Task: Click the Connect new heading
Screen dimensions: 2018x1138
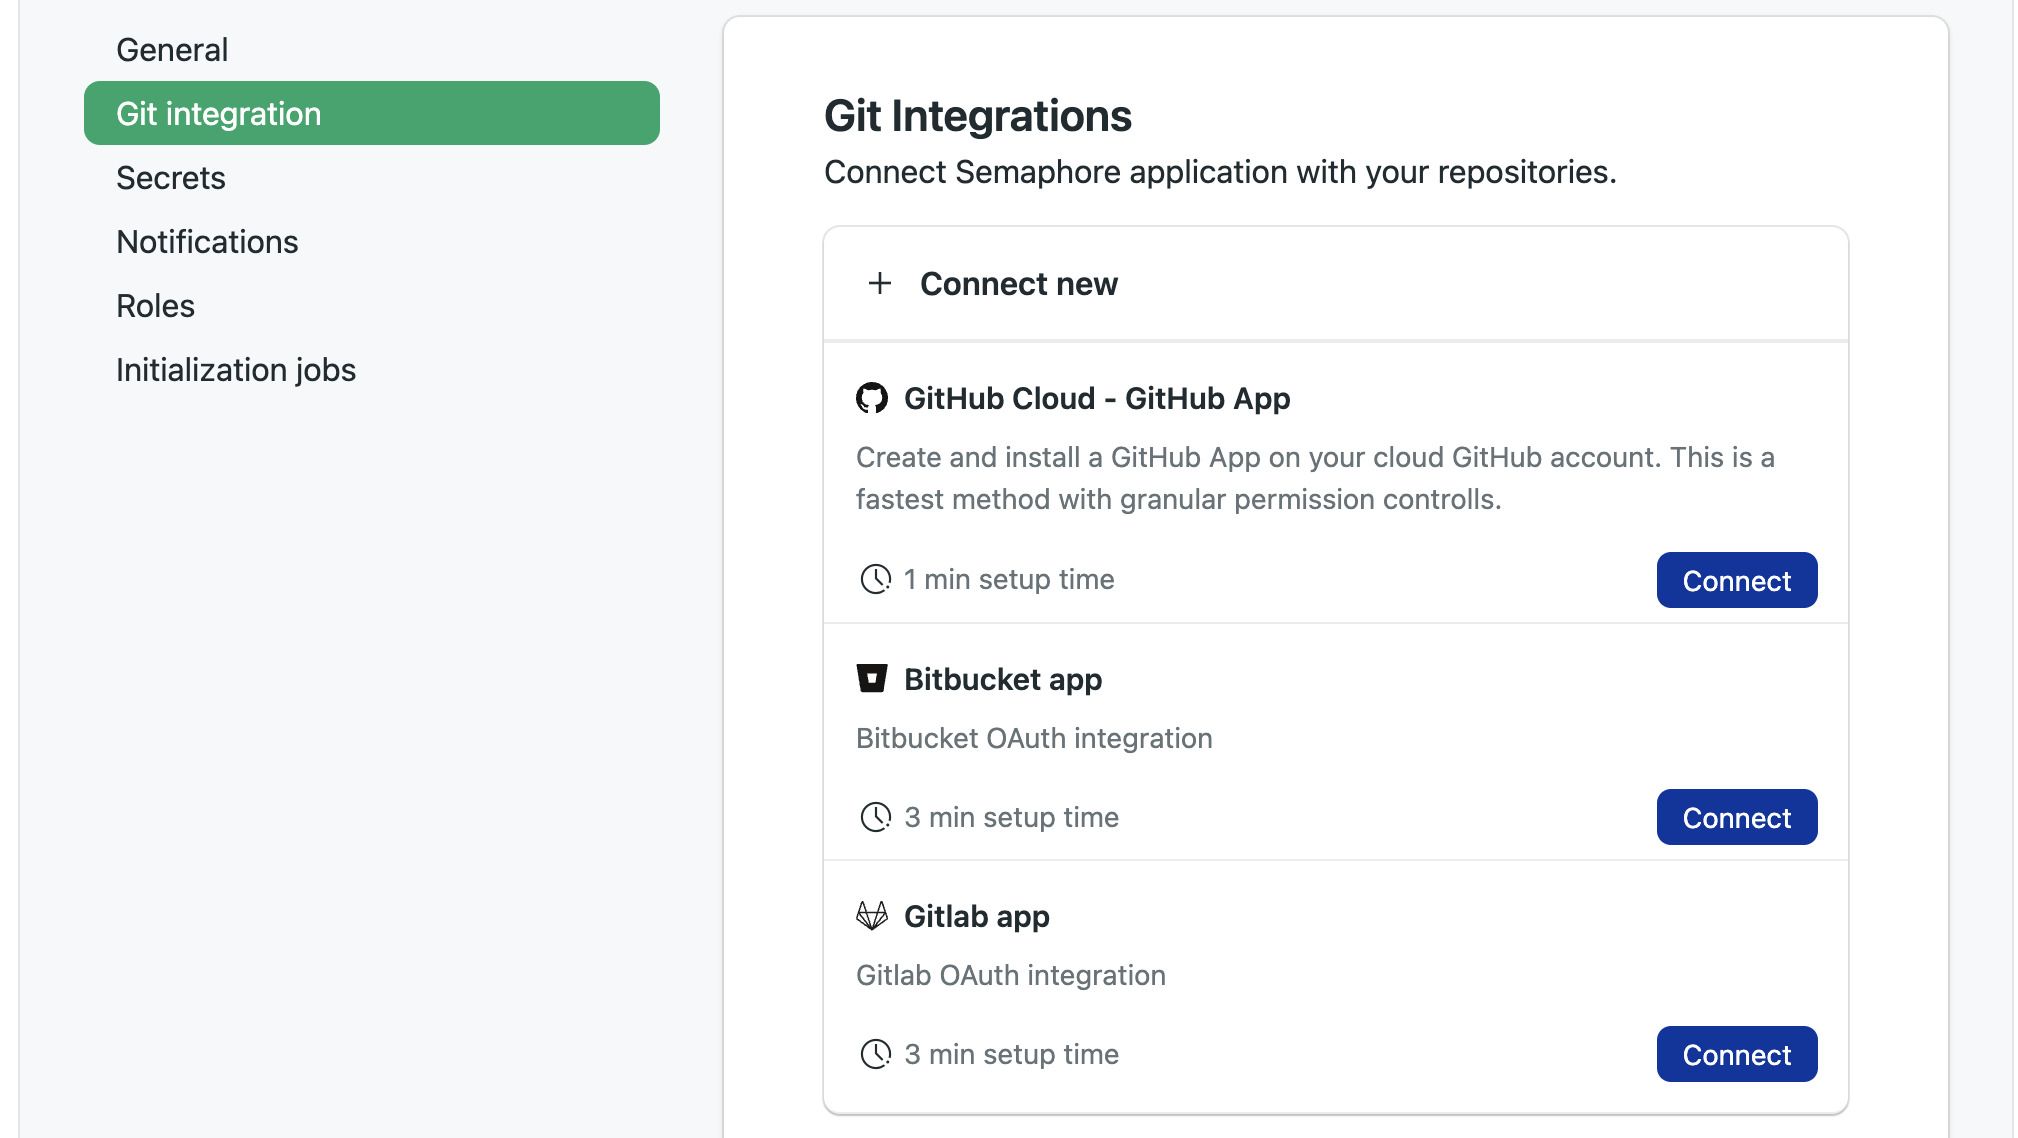Action: coord(1018,284)
